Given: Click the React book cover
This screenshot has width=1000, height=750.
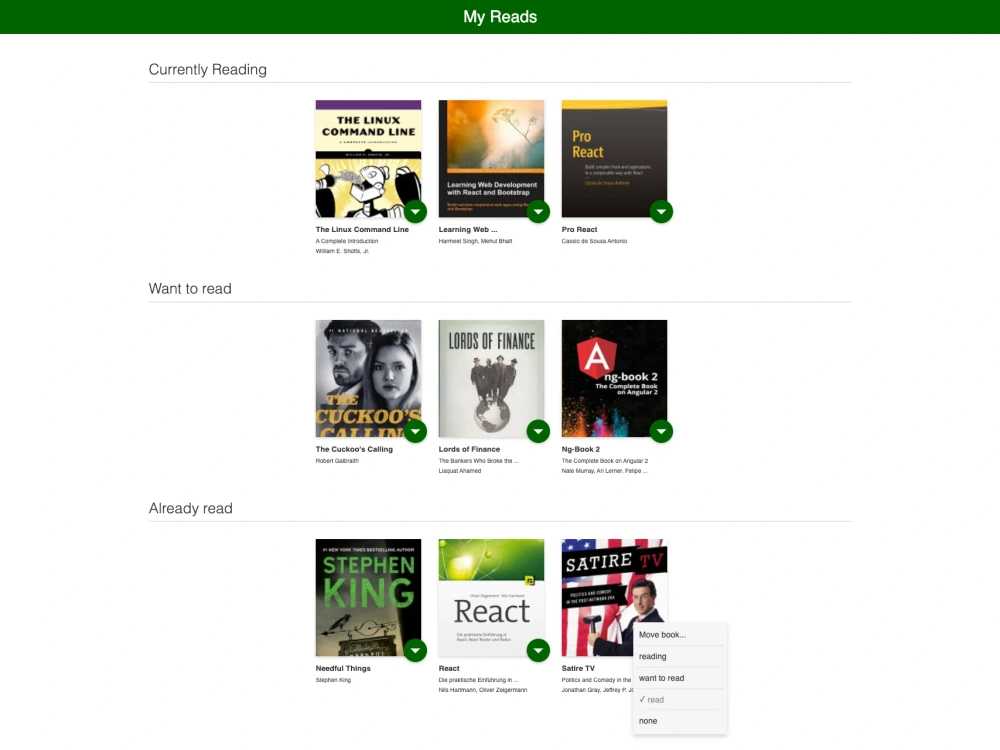Looking at the screenshot, I should [491, 598].
